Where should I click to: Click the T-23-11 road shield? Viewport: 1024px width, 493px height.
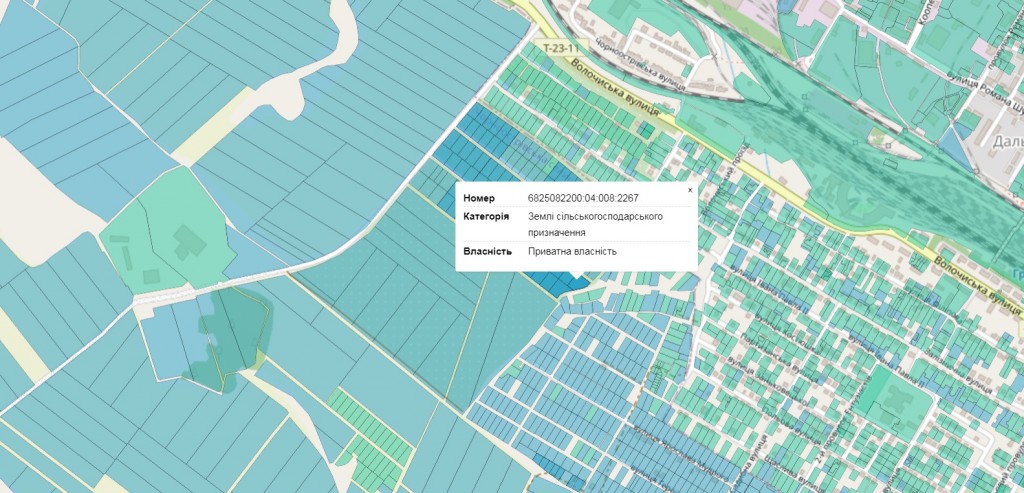[x=561, y=47]
